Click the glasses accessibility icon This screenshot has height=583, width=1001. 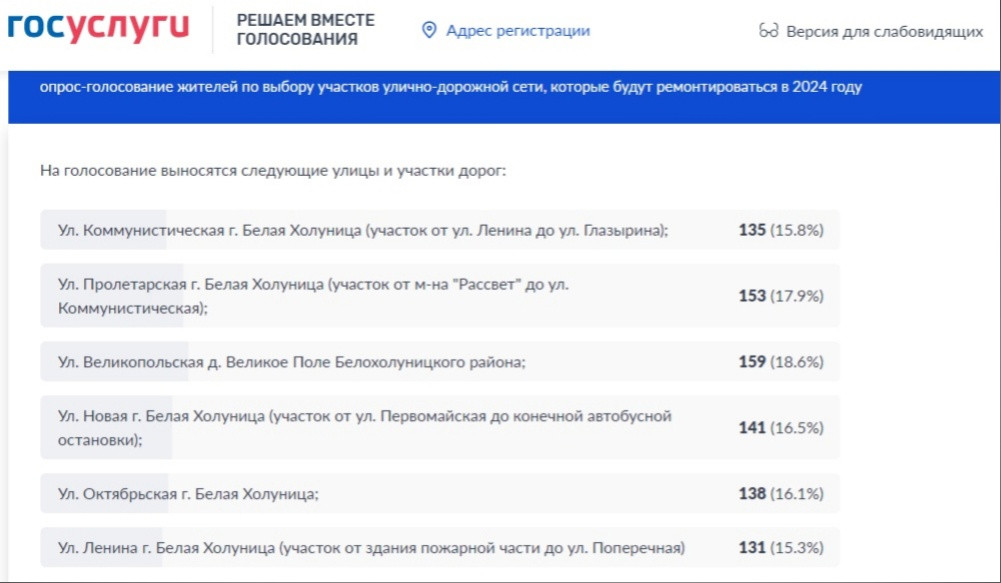click(768, 31)
